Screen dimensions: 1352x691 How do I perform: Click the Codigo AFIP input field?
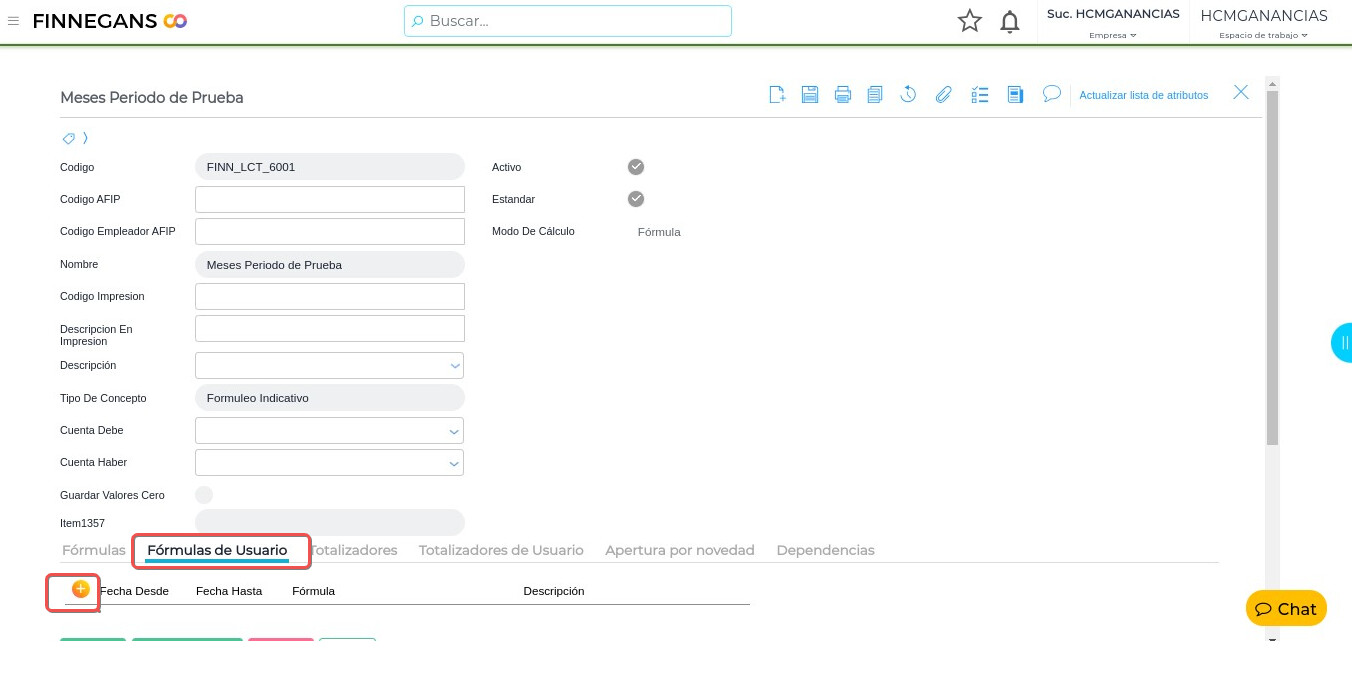[x=330, y=199]
